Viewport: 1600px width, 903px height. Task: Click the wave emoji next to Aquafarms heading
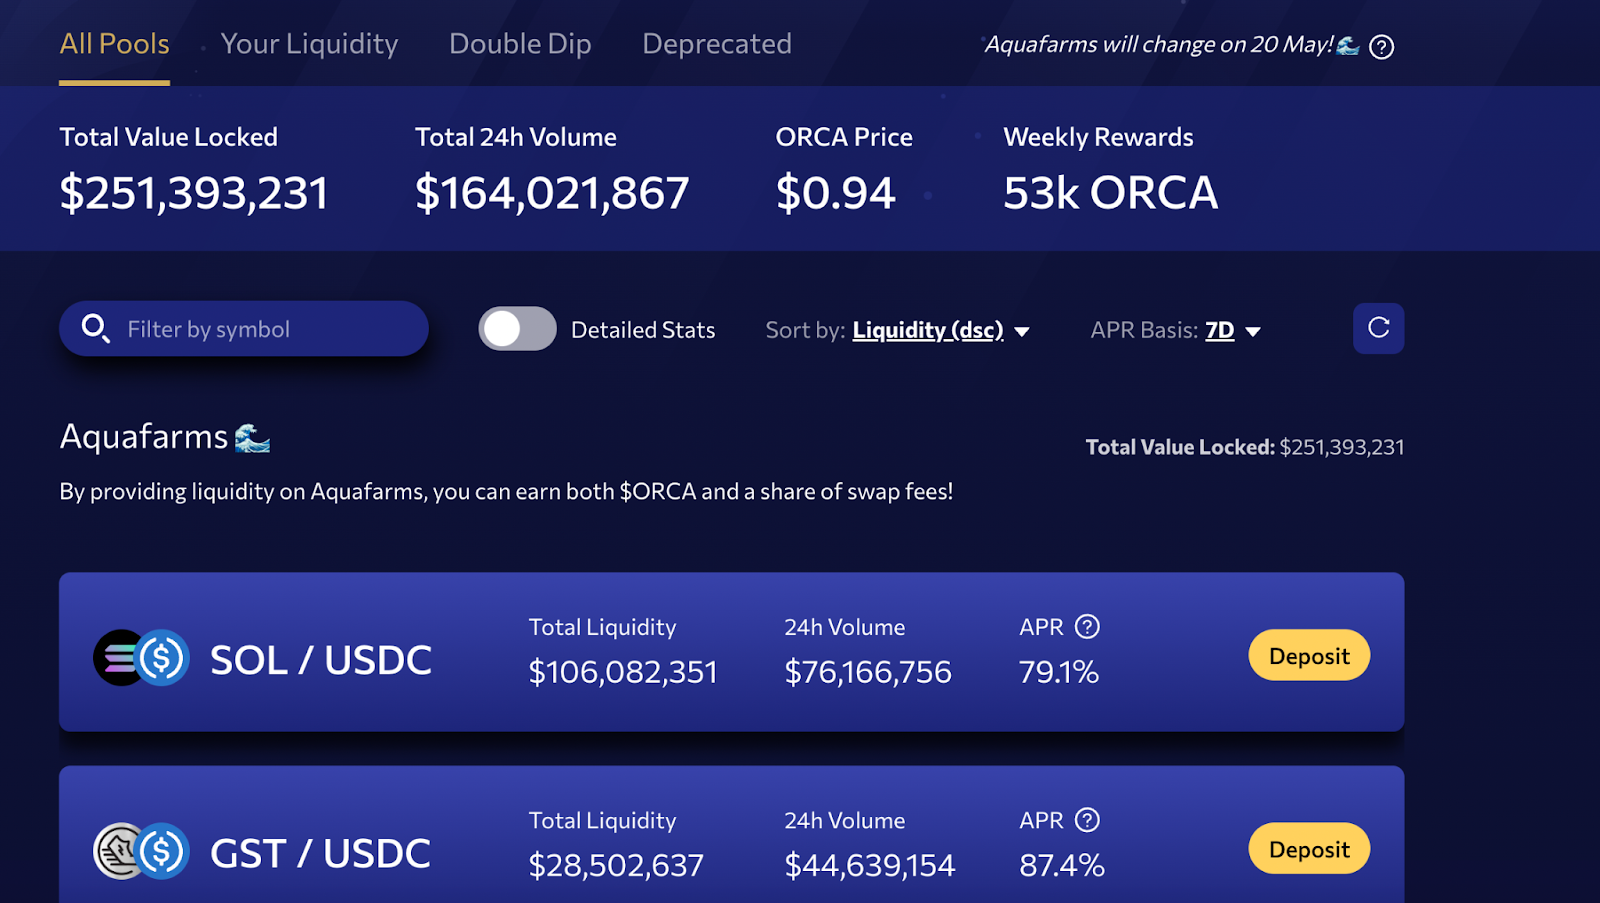tap(252, 438)
